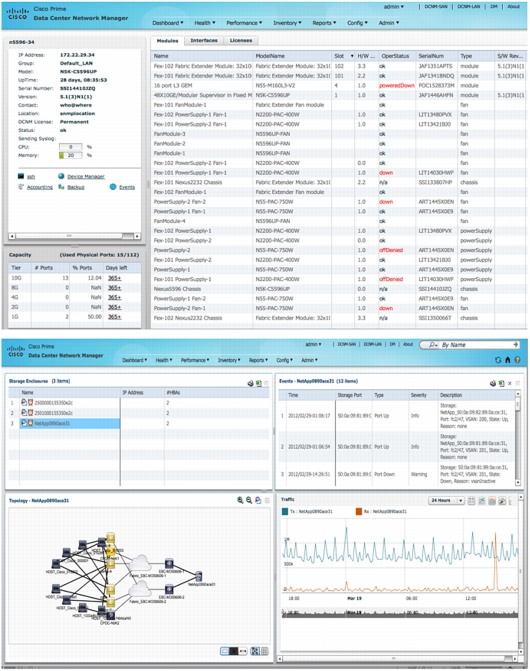530x671 pixels.
Task: Toggle the dark node view under topology
Action: click(234, 651)
